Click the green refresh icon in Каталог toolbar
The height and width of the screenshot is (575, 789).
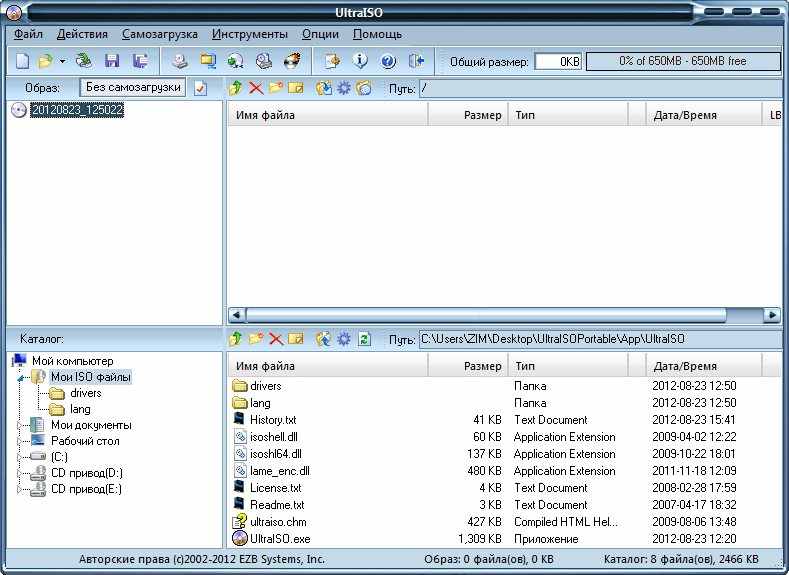point(364,339)
